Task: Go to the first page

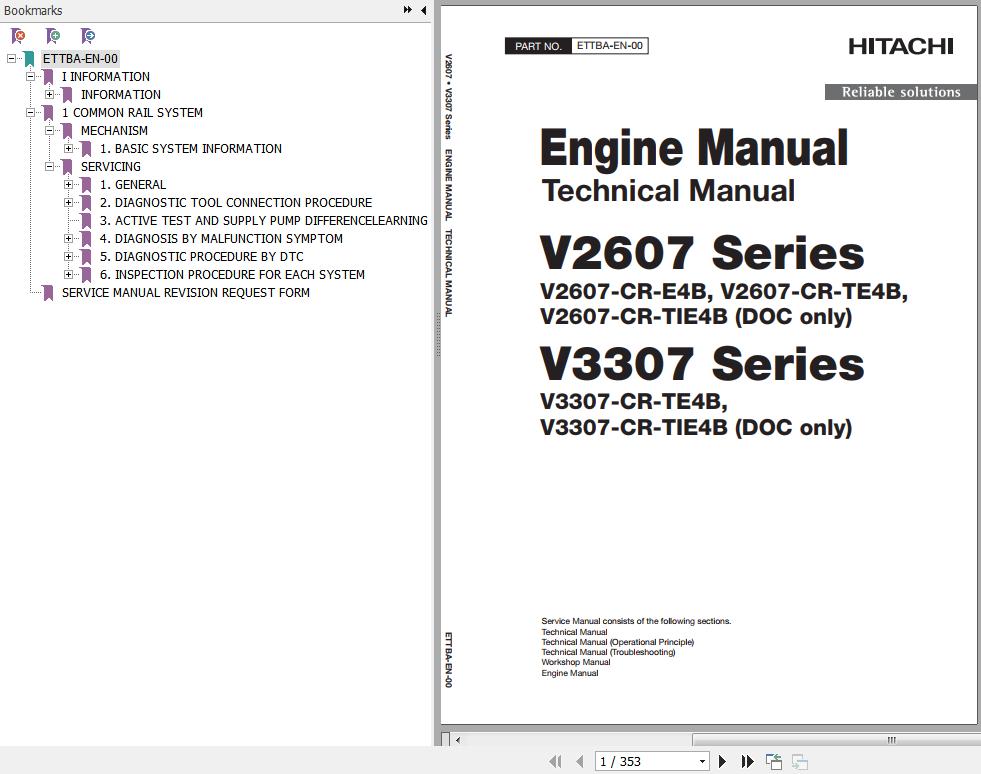Action: [x=555, y=761]
